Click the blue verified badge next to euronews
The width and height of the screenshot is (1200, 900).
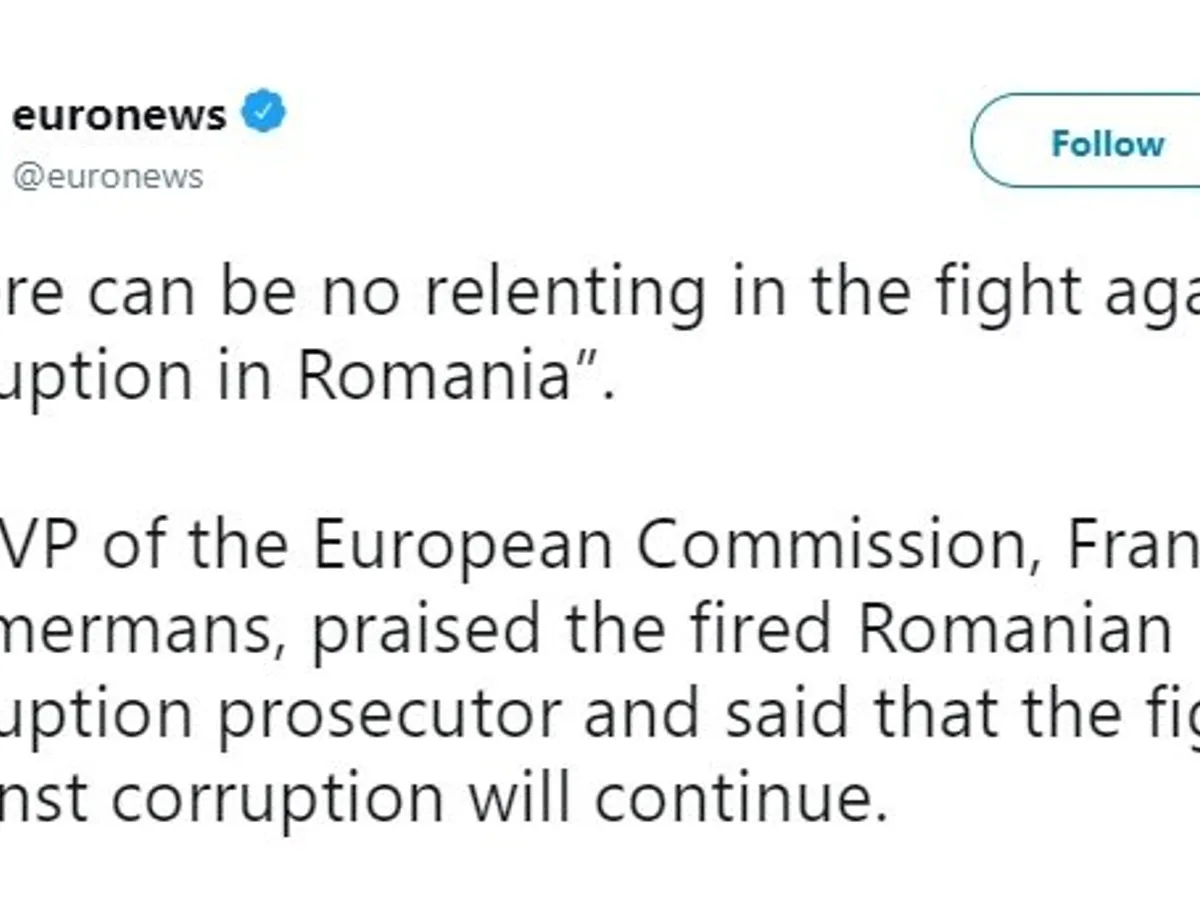point(266,112)
